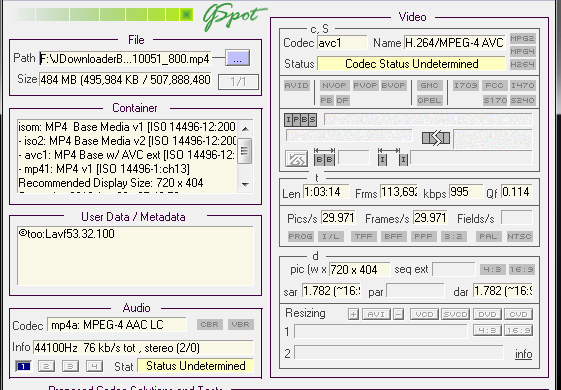Click the I470 indicator
This screenshot has width=561, height=390.
coord(522,86)
